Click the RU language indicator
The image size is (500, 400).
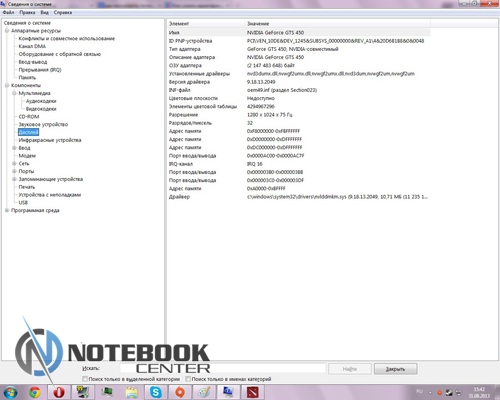coord(419,391)
